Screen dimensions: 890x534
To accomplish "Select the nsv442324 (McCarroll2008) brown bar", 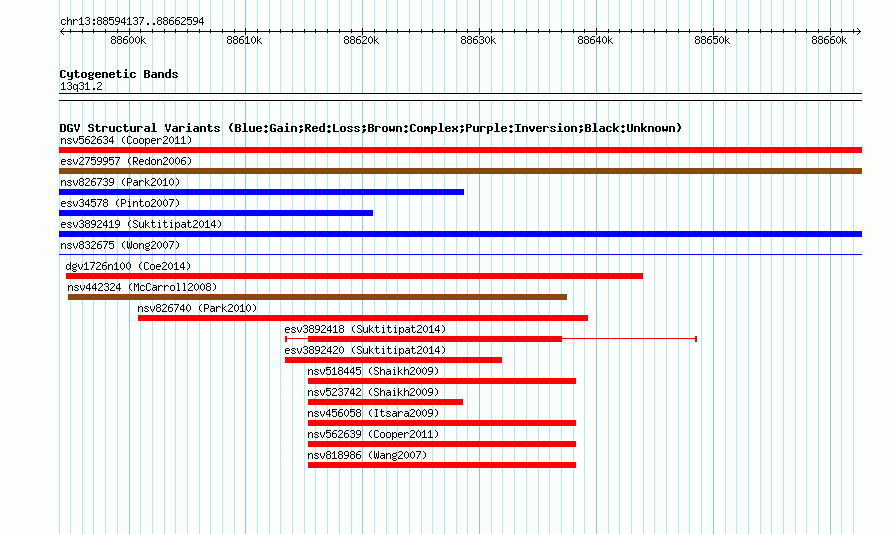I will coord(317,297).
